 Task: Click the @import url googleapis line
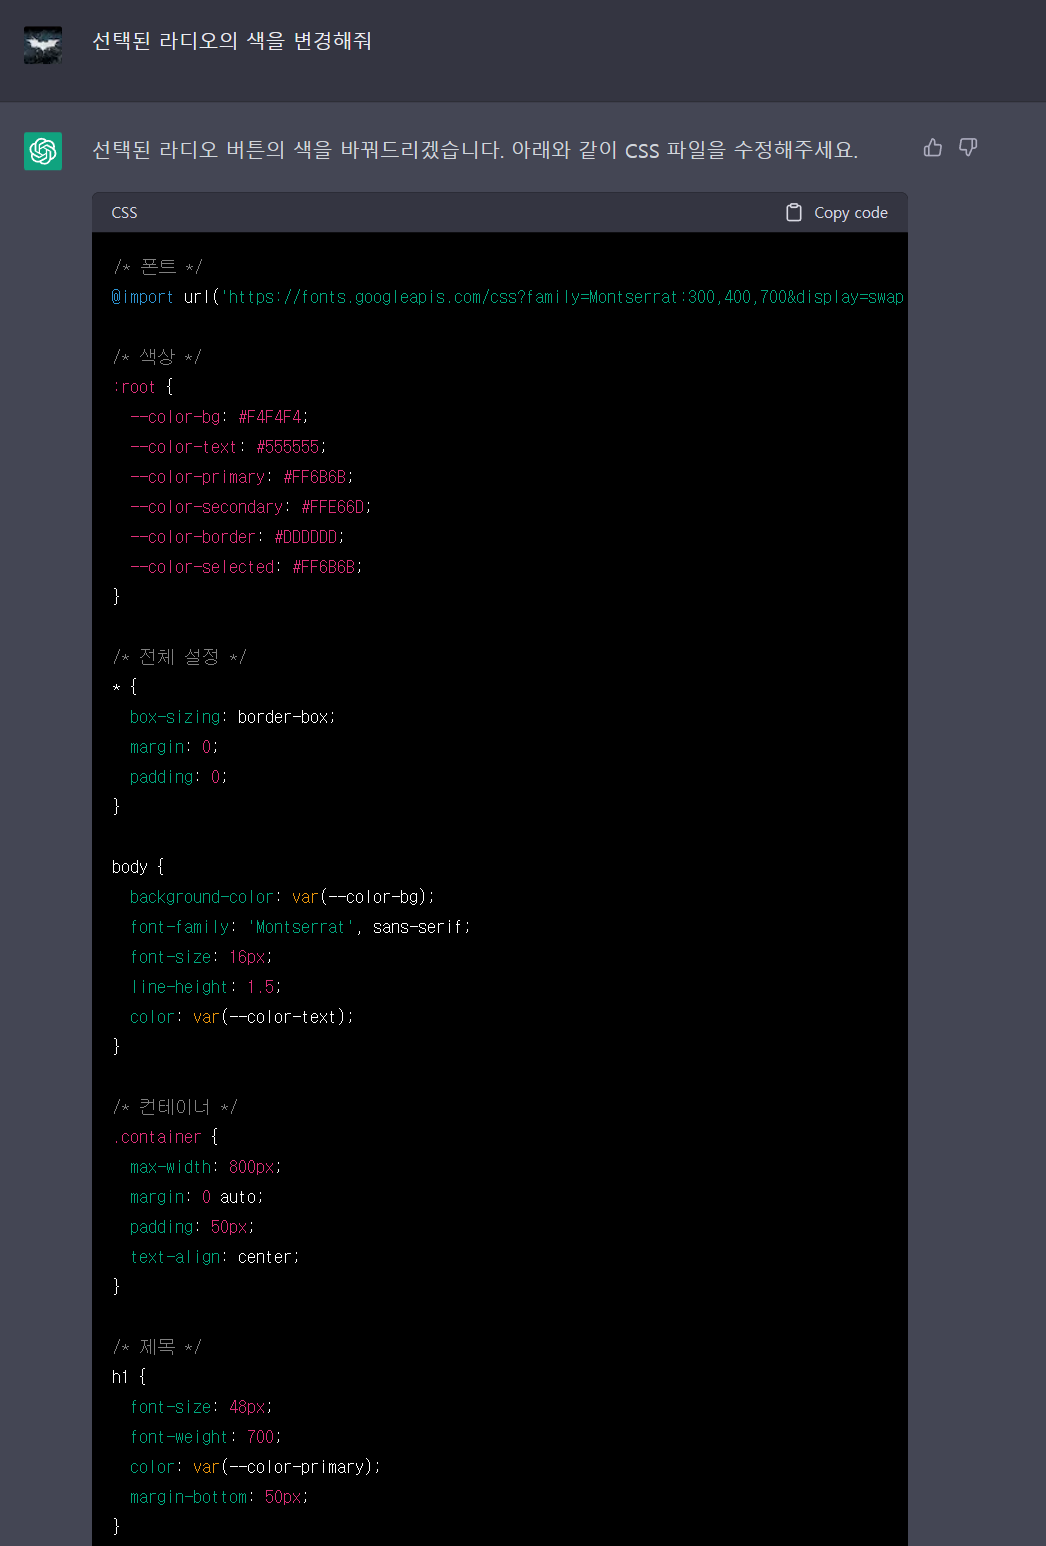pyautogui.click(x=508, y=297)
